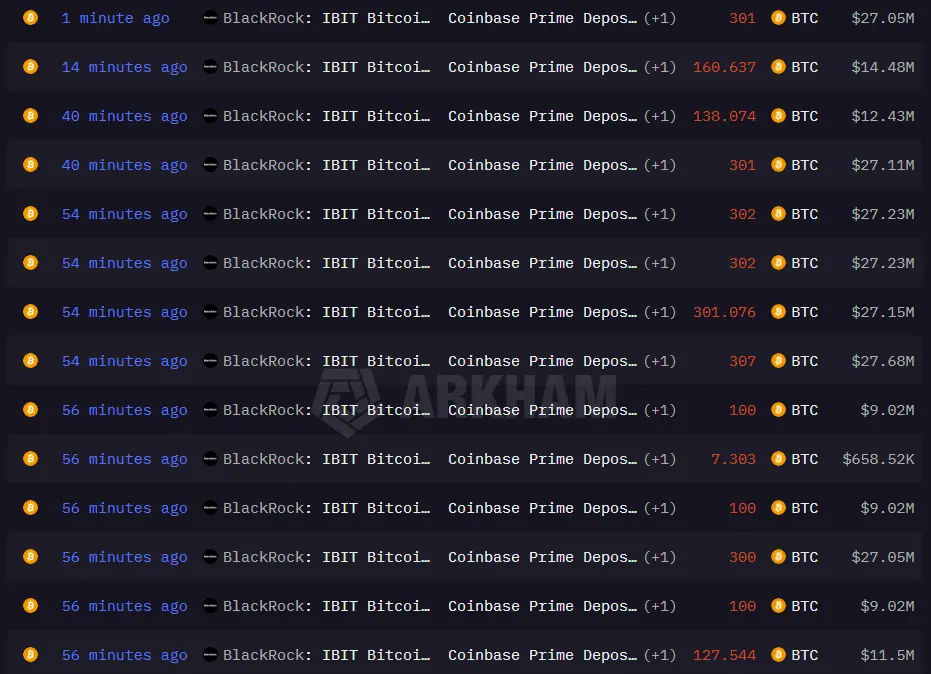Click the $658.52K USD value

pos(878,459)
